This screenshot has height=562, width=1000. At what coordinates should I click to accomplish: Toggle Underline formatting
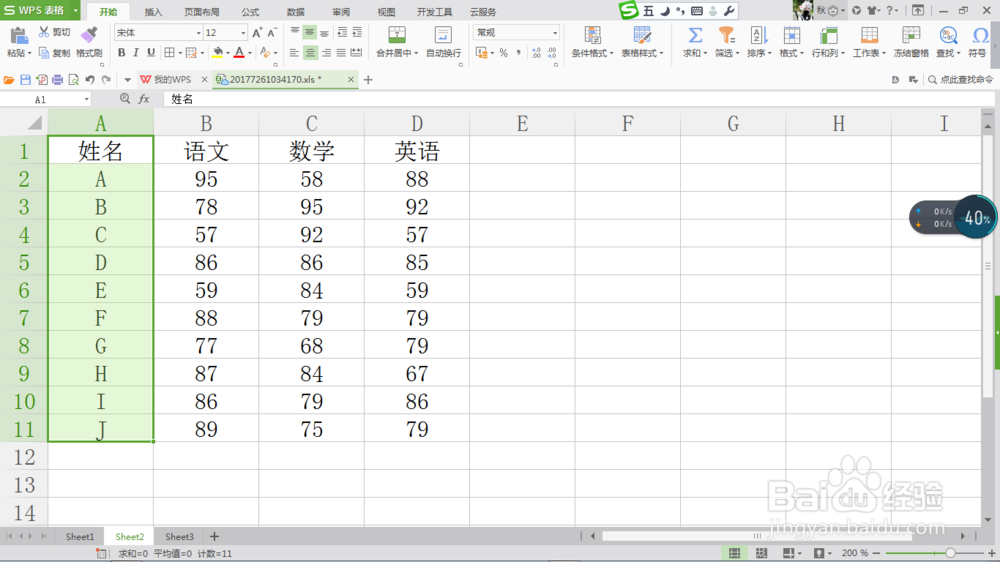click(x=151, y=53)
